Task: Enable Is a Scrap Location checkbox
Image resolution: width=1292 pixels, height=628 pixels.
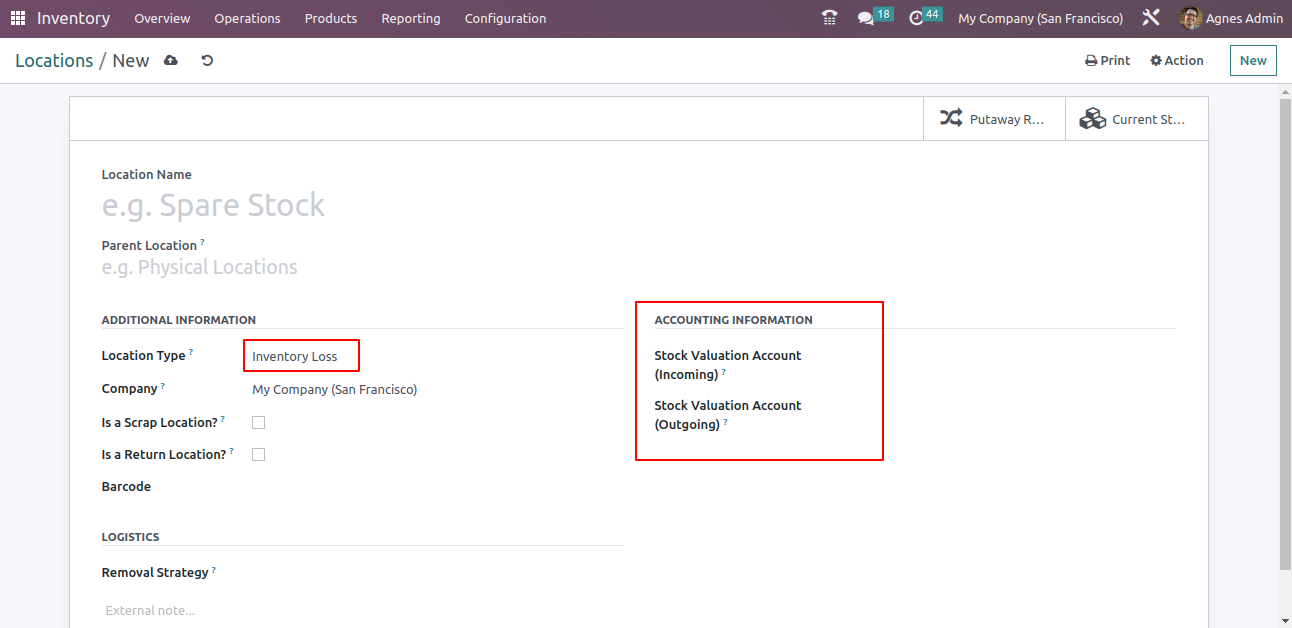Action: 258,423
